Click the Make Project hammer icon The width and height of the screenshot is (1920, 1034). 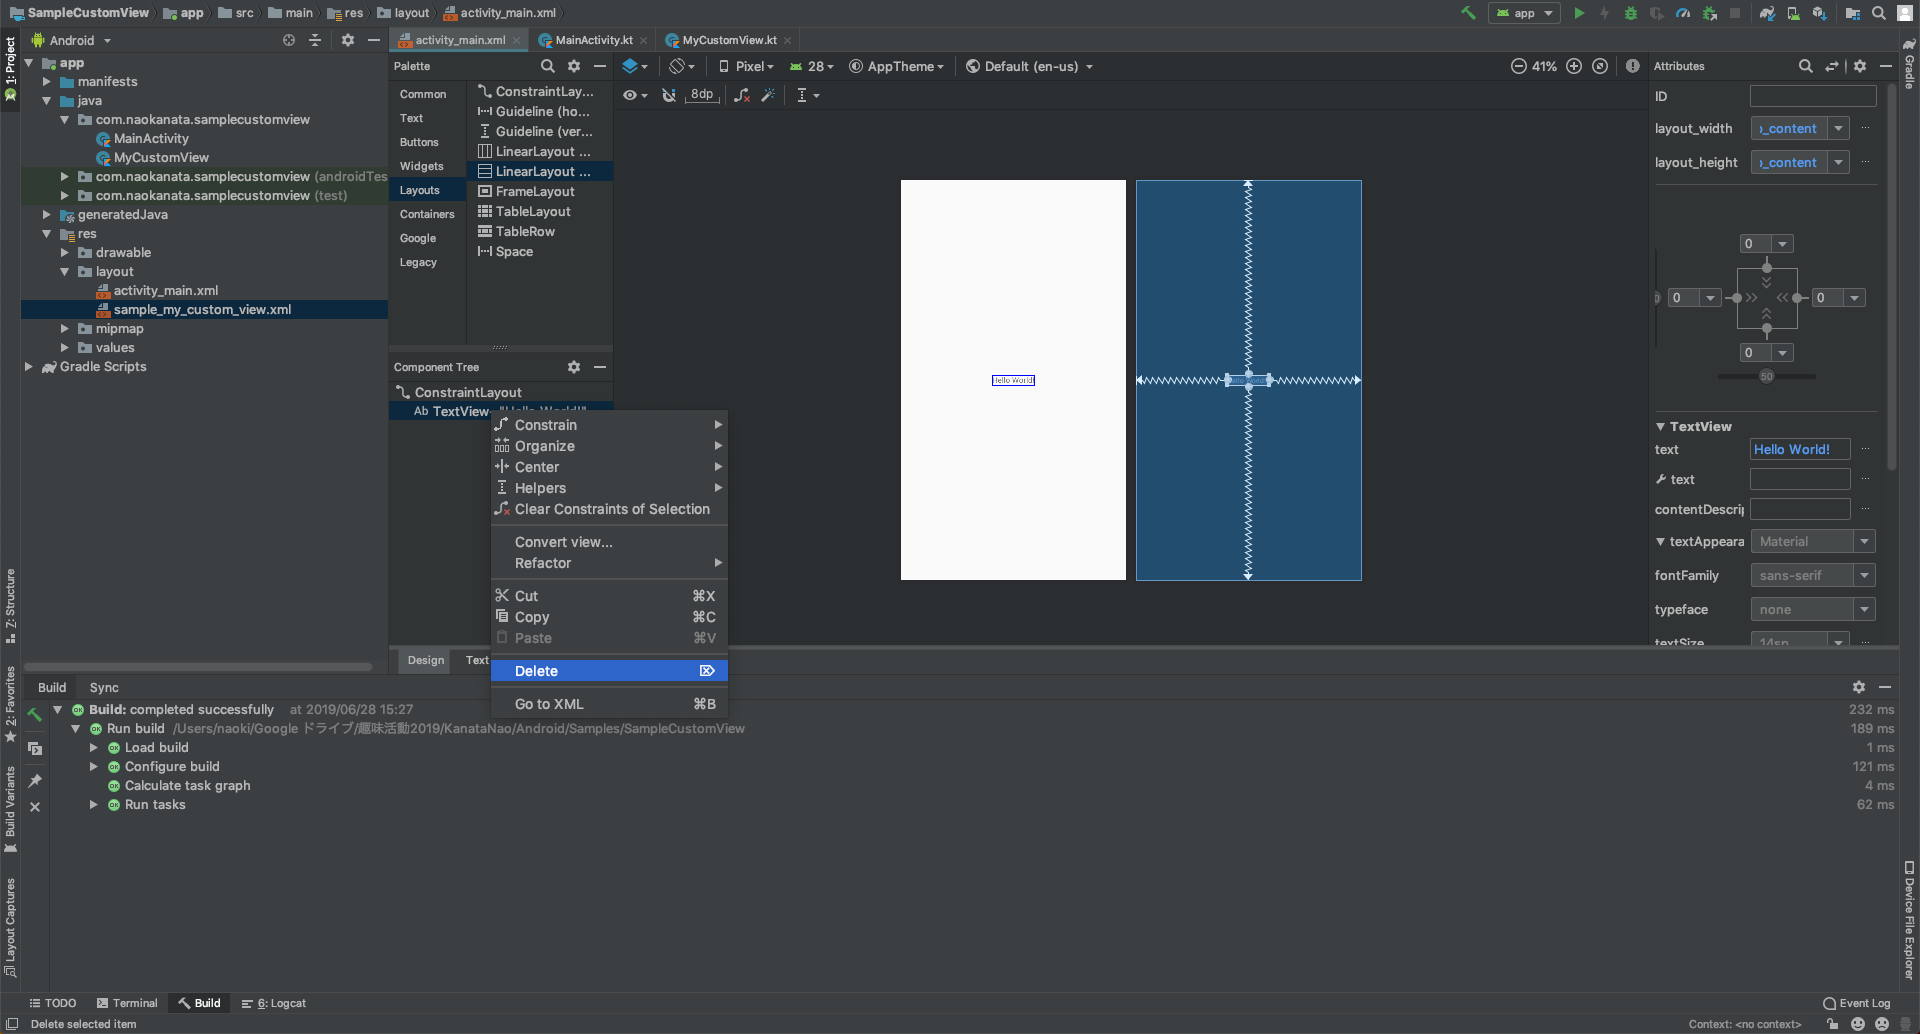[x=1468, y=13]
